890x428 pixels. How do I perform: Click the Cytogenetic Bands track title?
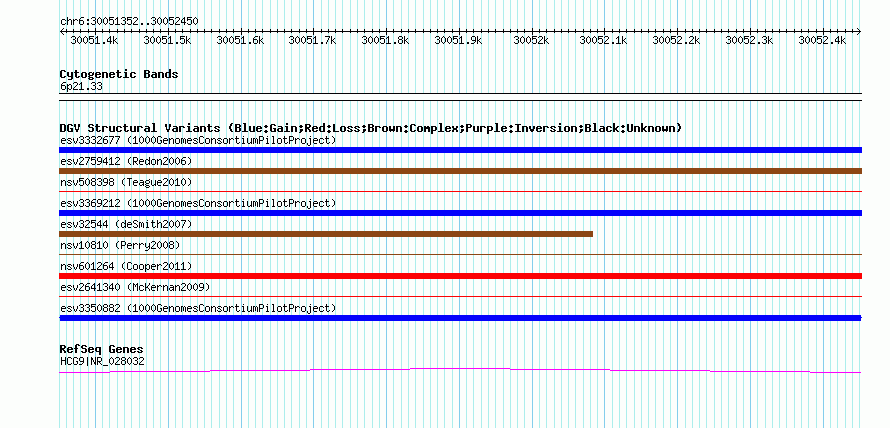click(x=119, y=74)
